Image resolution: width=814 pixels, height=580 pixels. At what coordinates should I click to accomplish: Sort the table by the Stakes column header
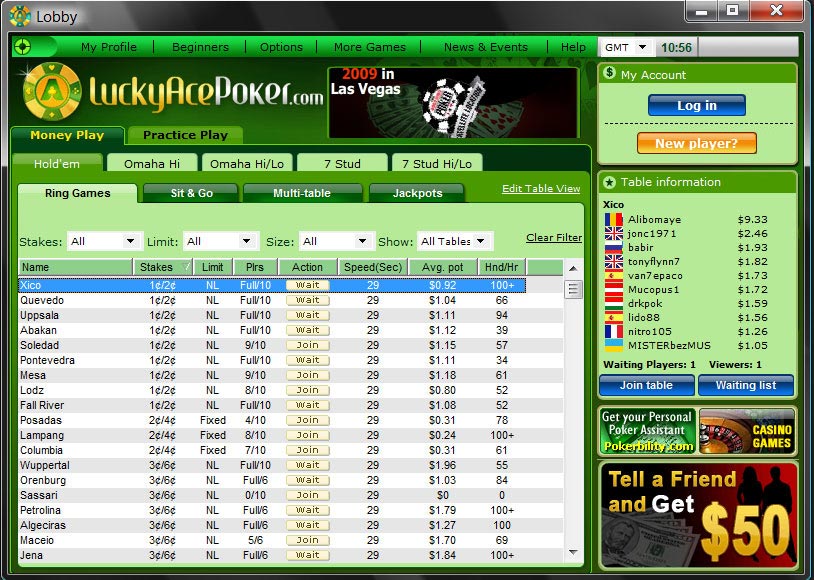click(163, 267)
